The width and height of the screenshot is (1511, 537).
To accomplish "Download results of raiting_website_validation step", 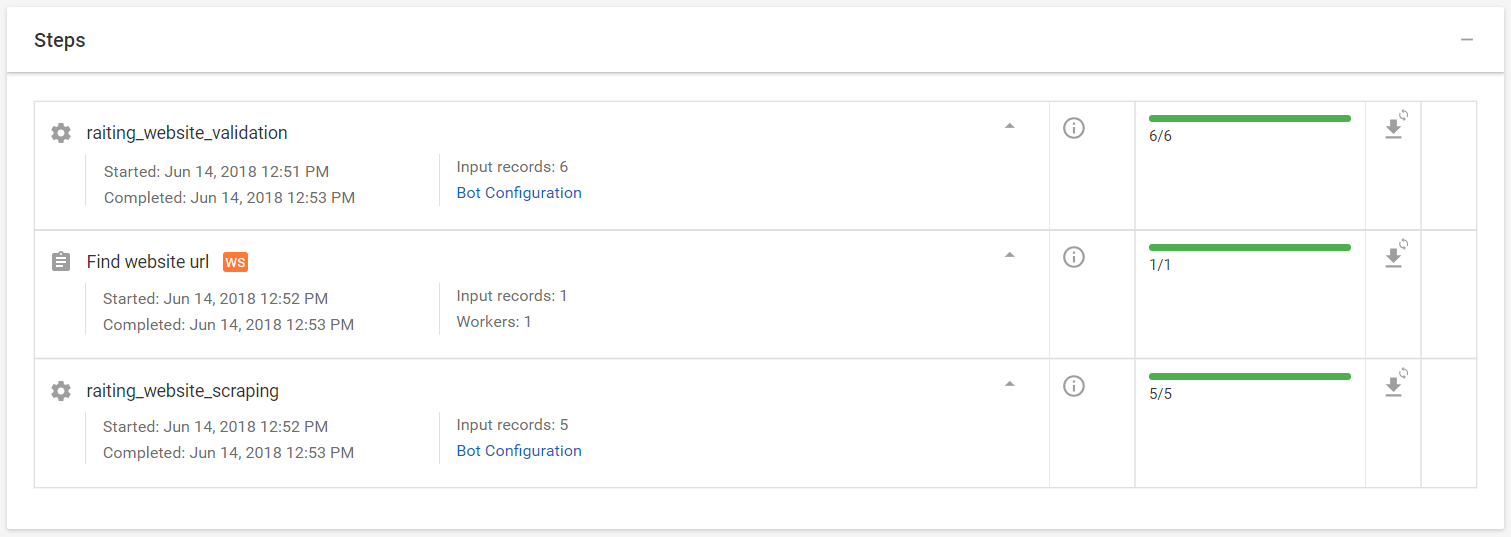I will [x=1394, y=128].
